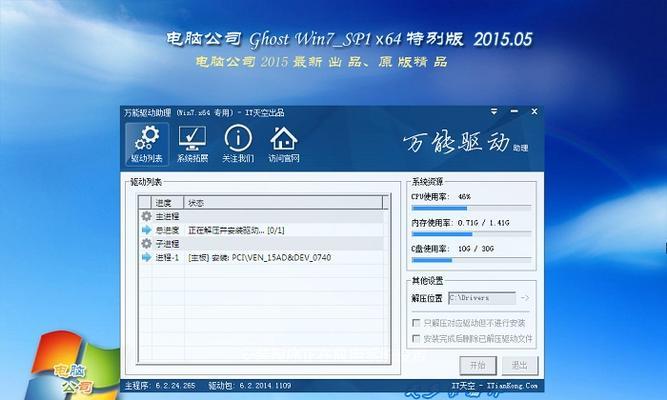This screenshot has width=667, height=400.
Task: Click the 进度 column header
Action: tap(168, 203)
